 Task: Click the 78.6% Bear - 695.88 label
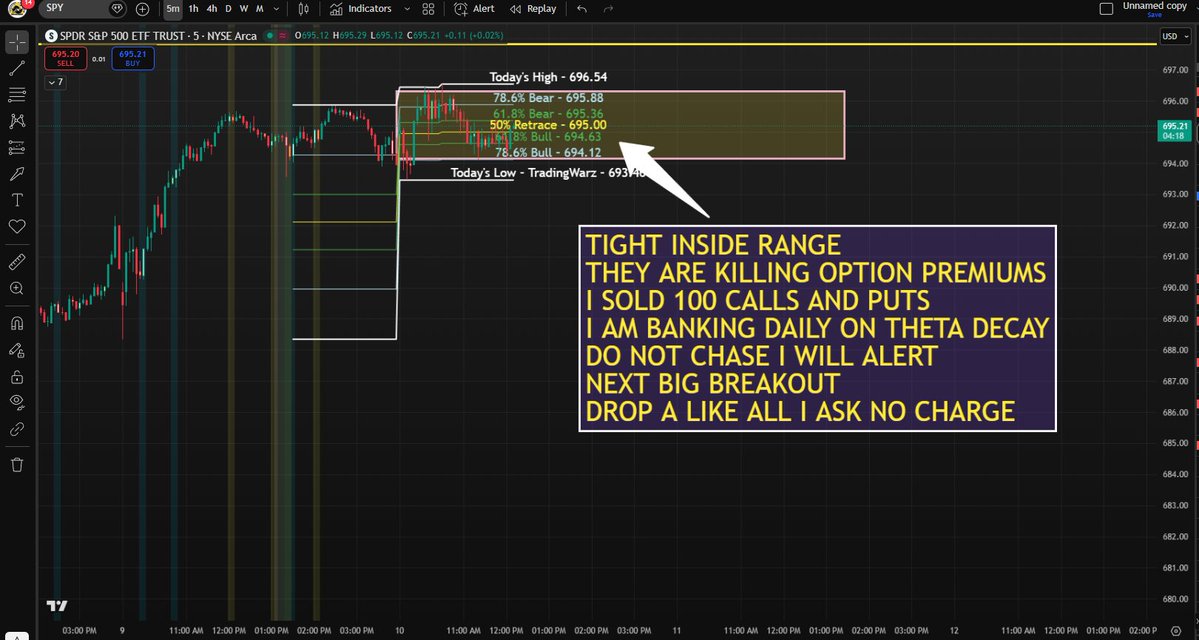[548, 98]
